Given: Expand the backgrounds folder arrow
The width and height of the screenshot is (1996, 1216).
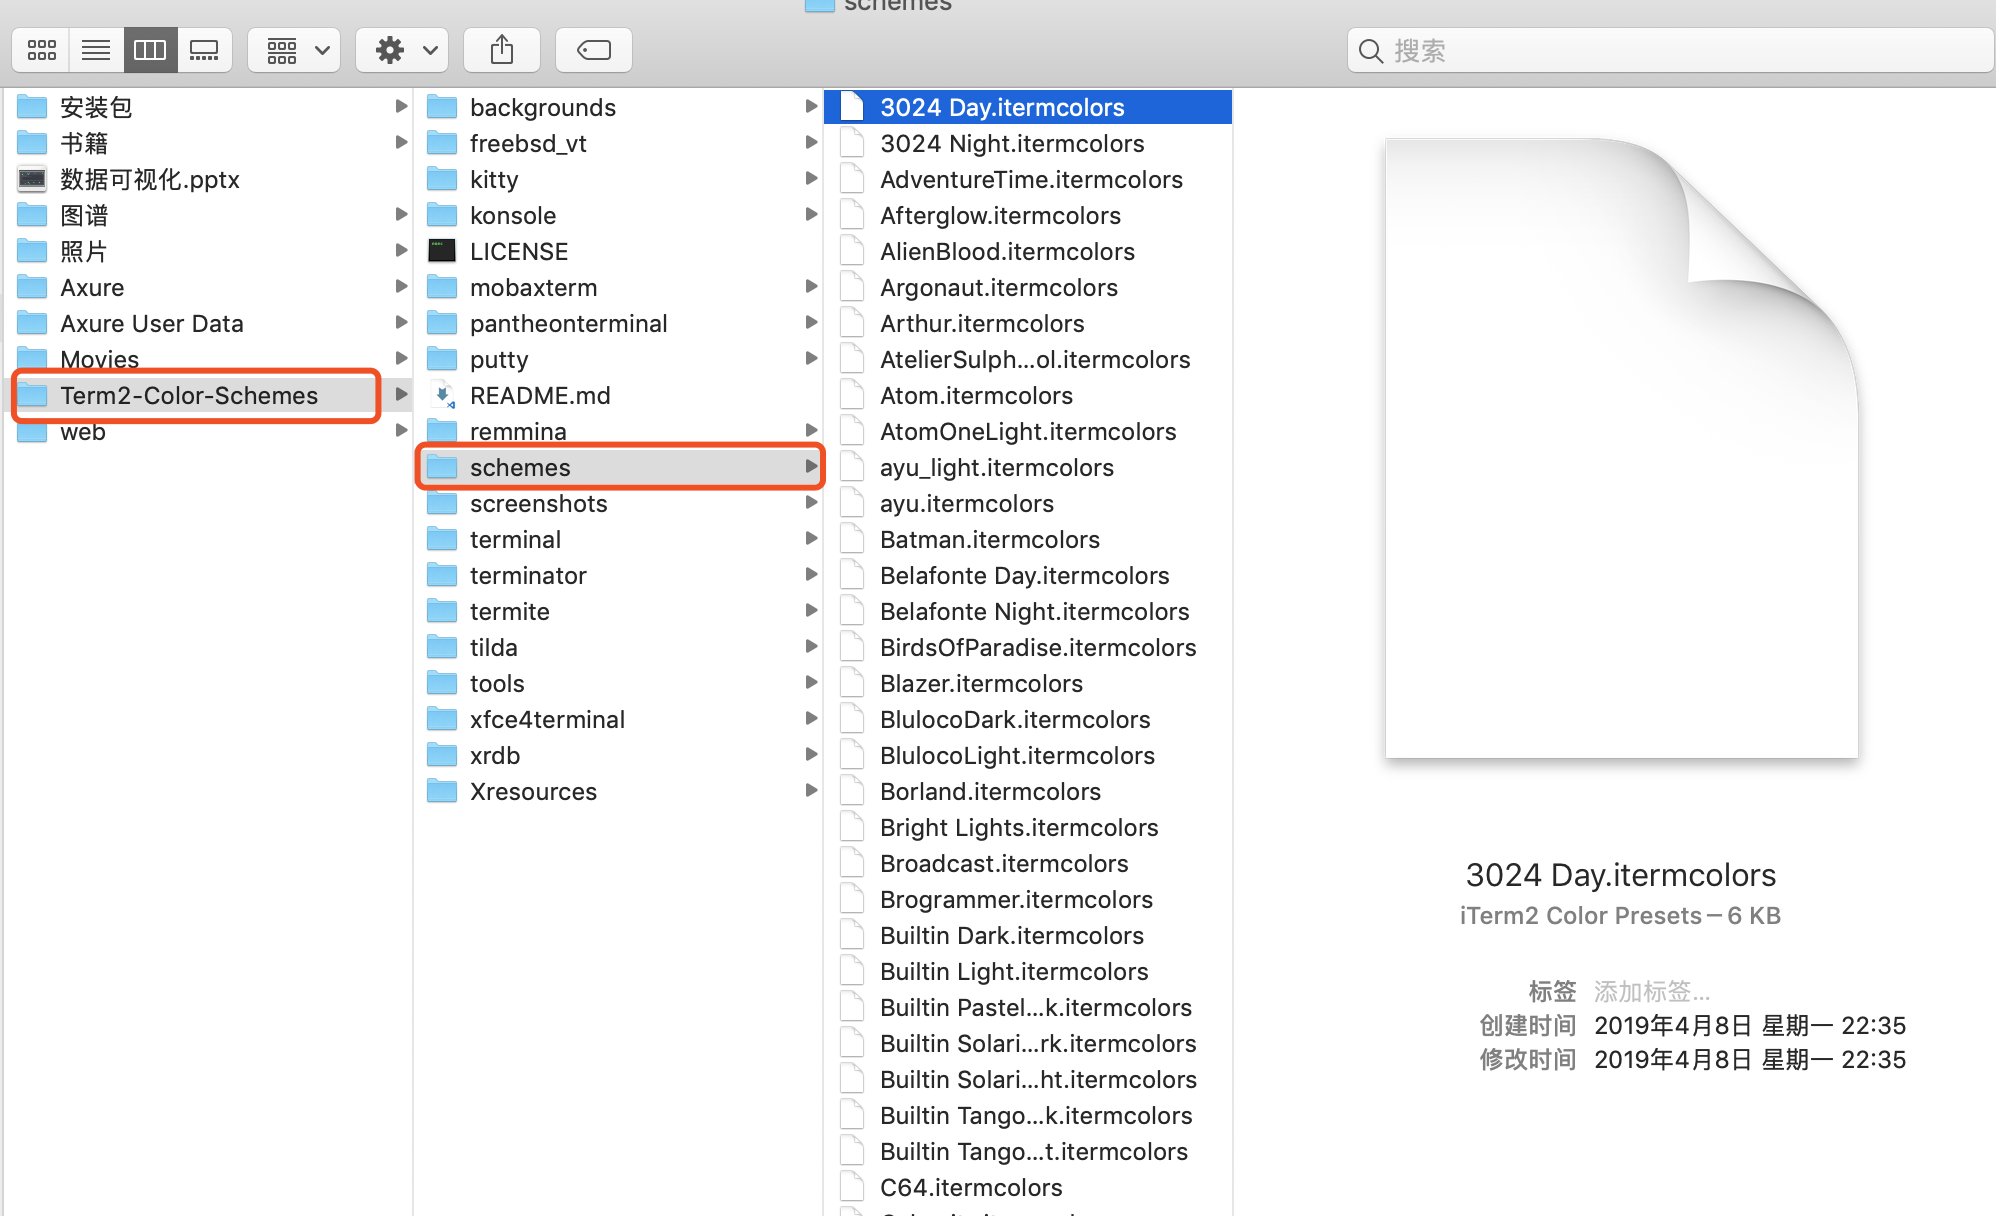Looking at the screenshot, I should point(811,106).
